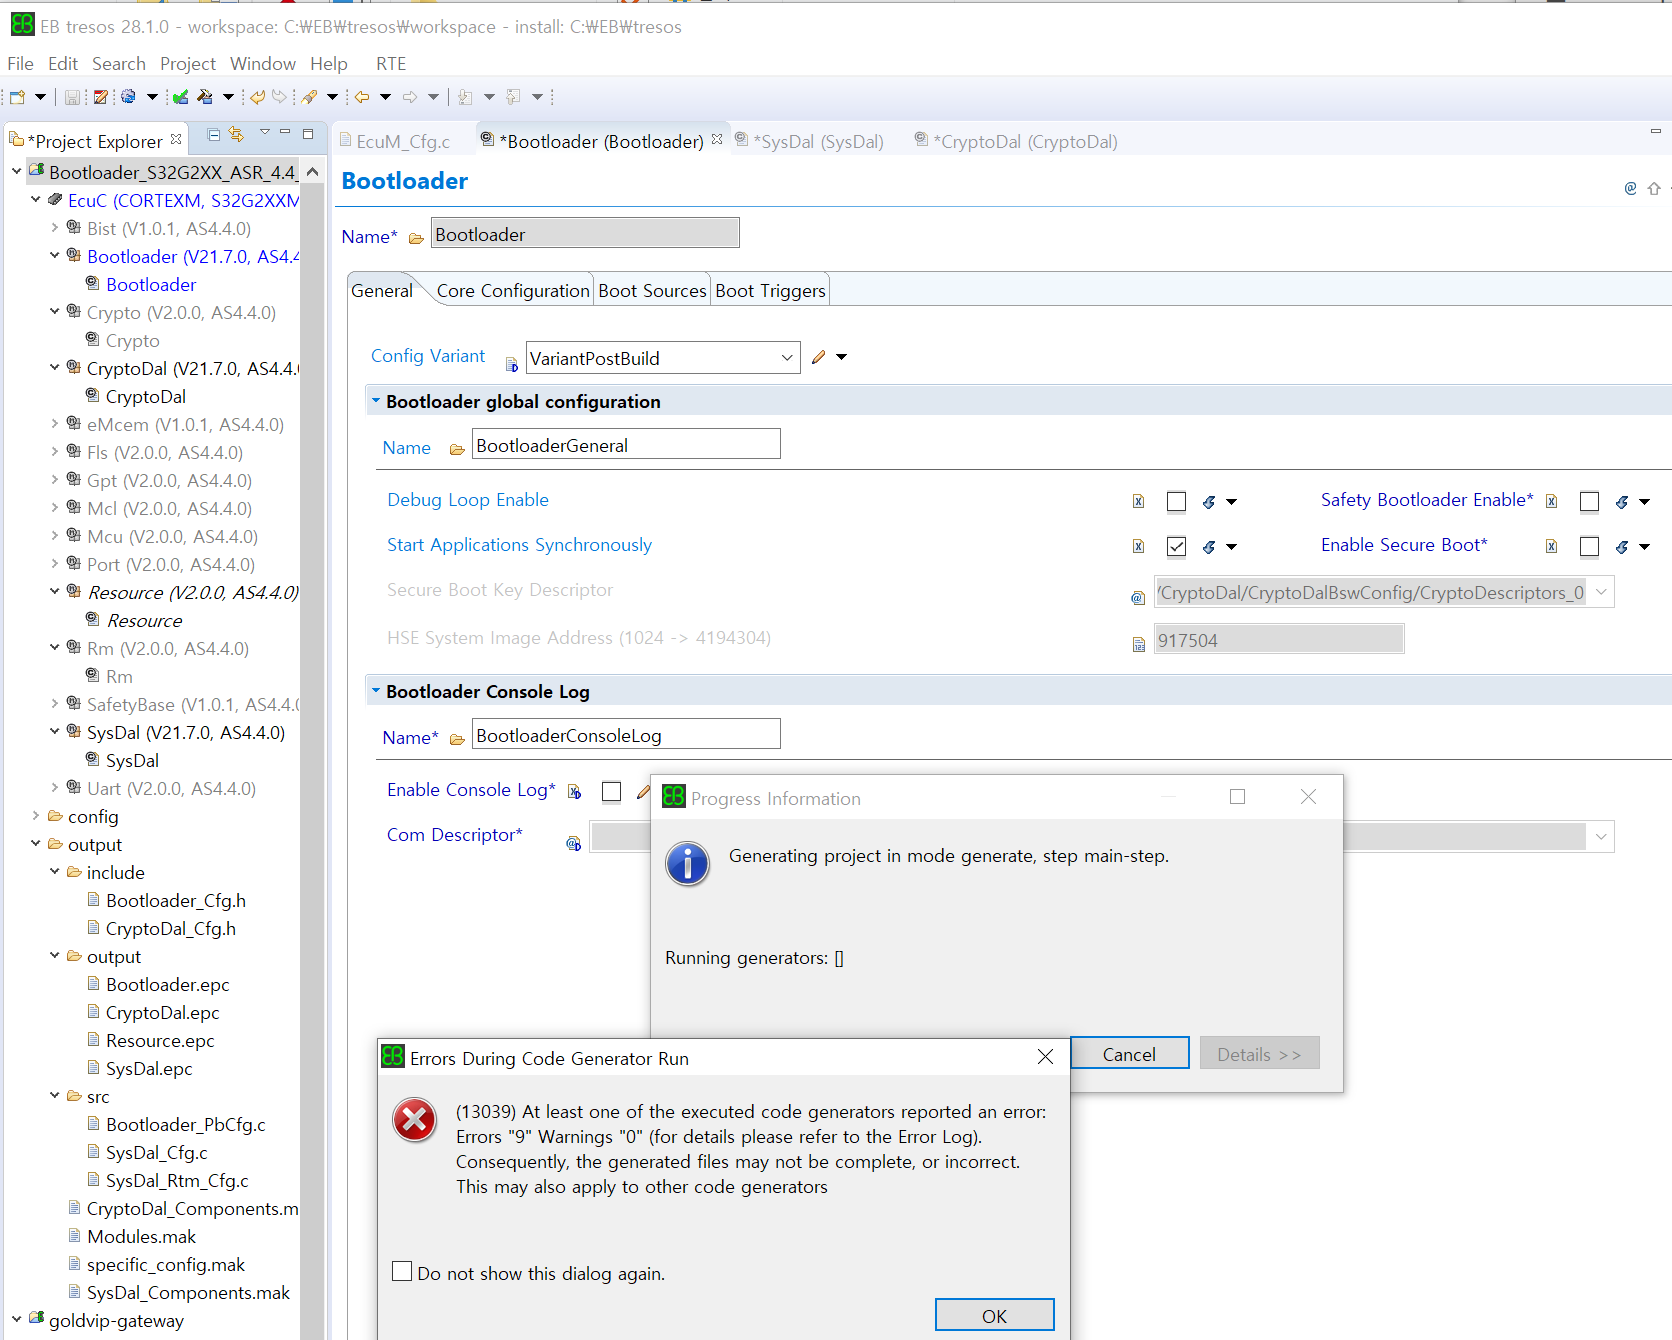Click the pencil icon next to Enable Console Log
Image resolution: width=1672 pixels, height=1340 pixels.
[643, 791]
